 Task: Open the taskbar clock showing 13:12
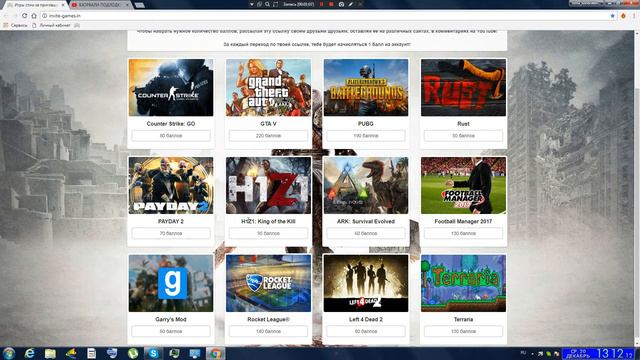pyautogui.click(x=598, y=353)
